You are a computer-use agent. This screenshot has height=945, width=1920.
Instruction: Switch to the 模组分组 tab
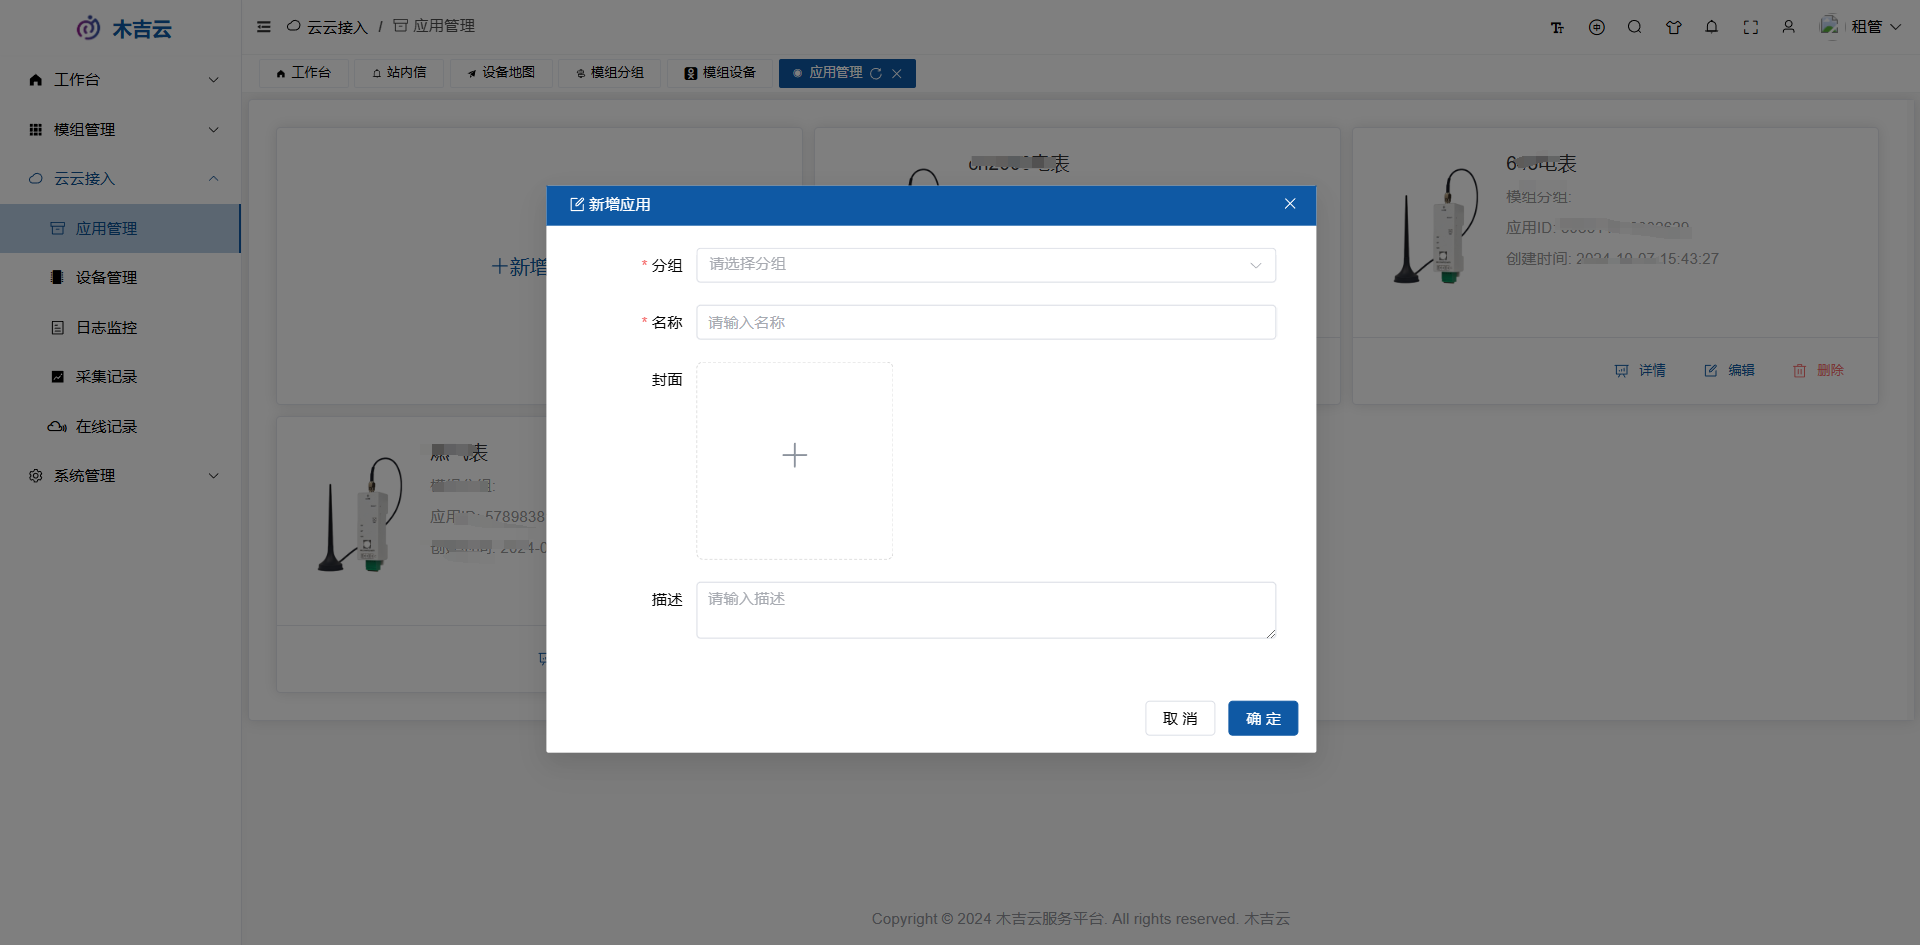tap(609, 73)
